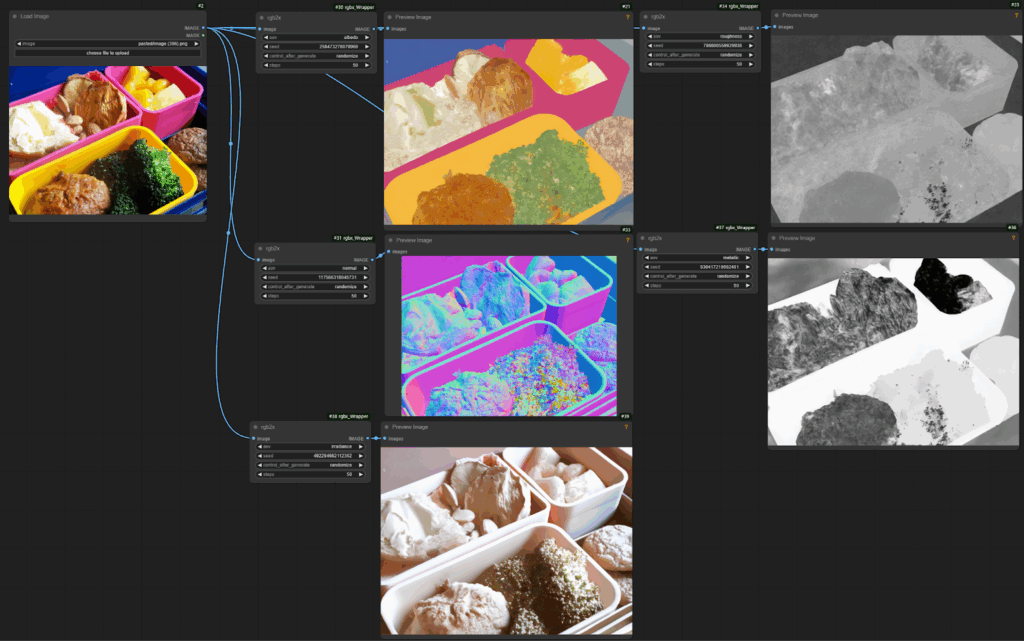Click the #30 rgbx_Wrapper node badge
This screenshot has height=641, width=1024.
click(x=355, y=7)
